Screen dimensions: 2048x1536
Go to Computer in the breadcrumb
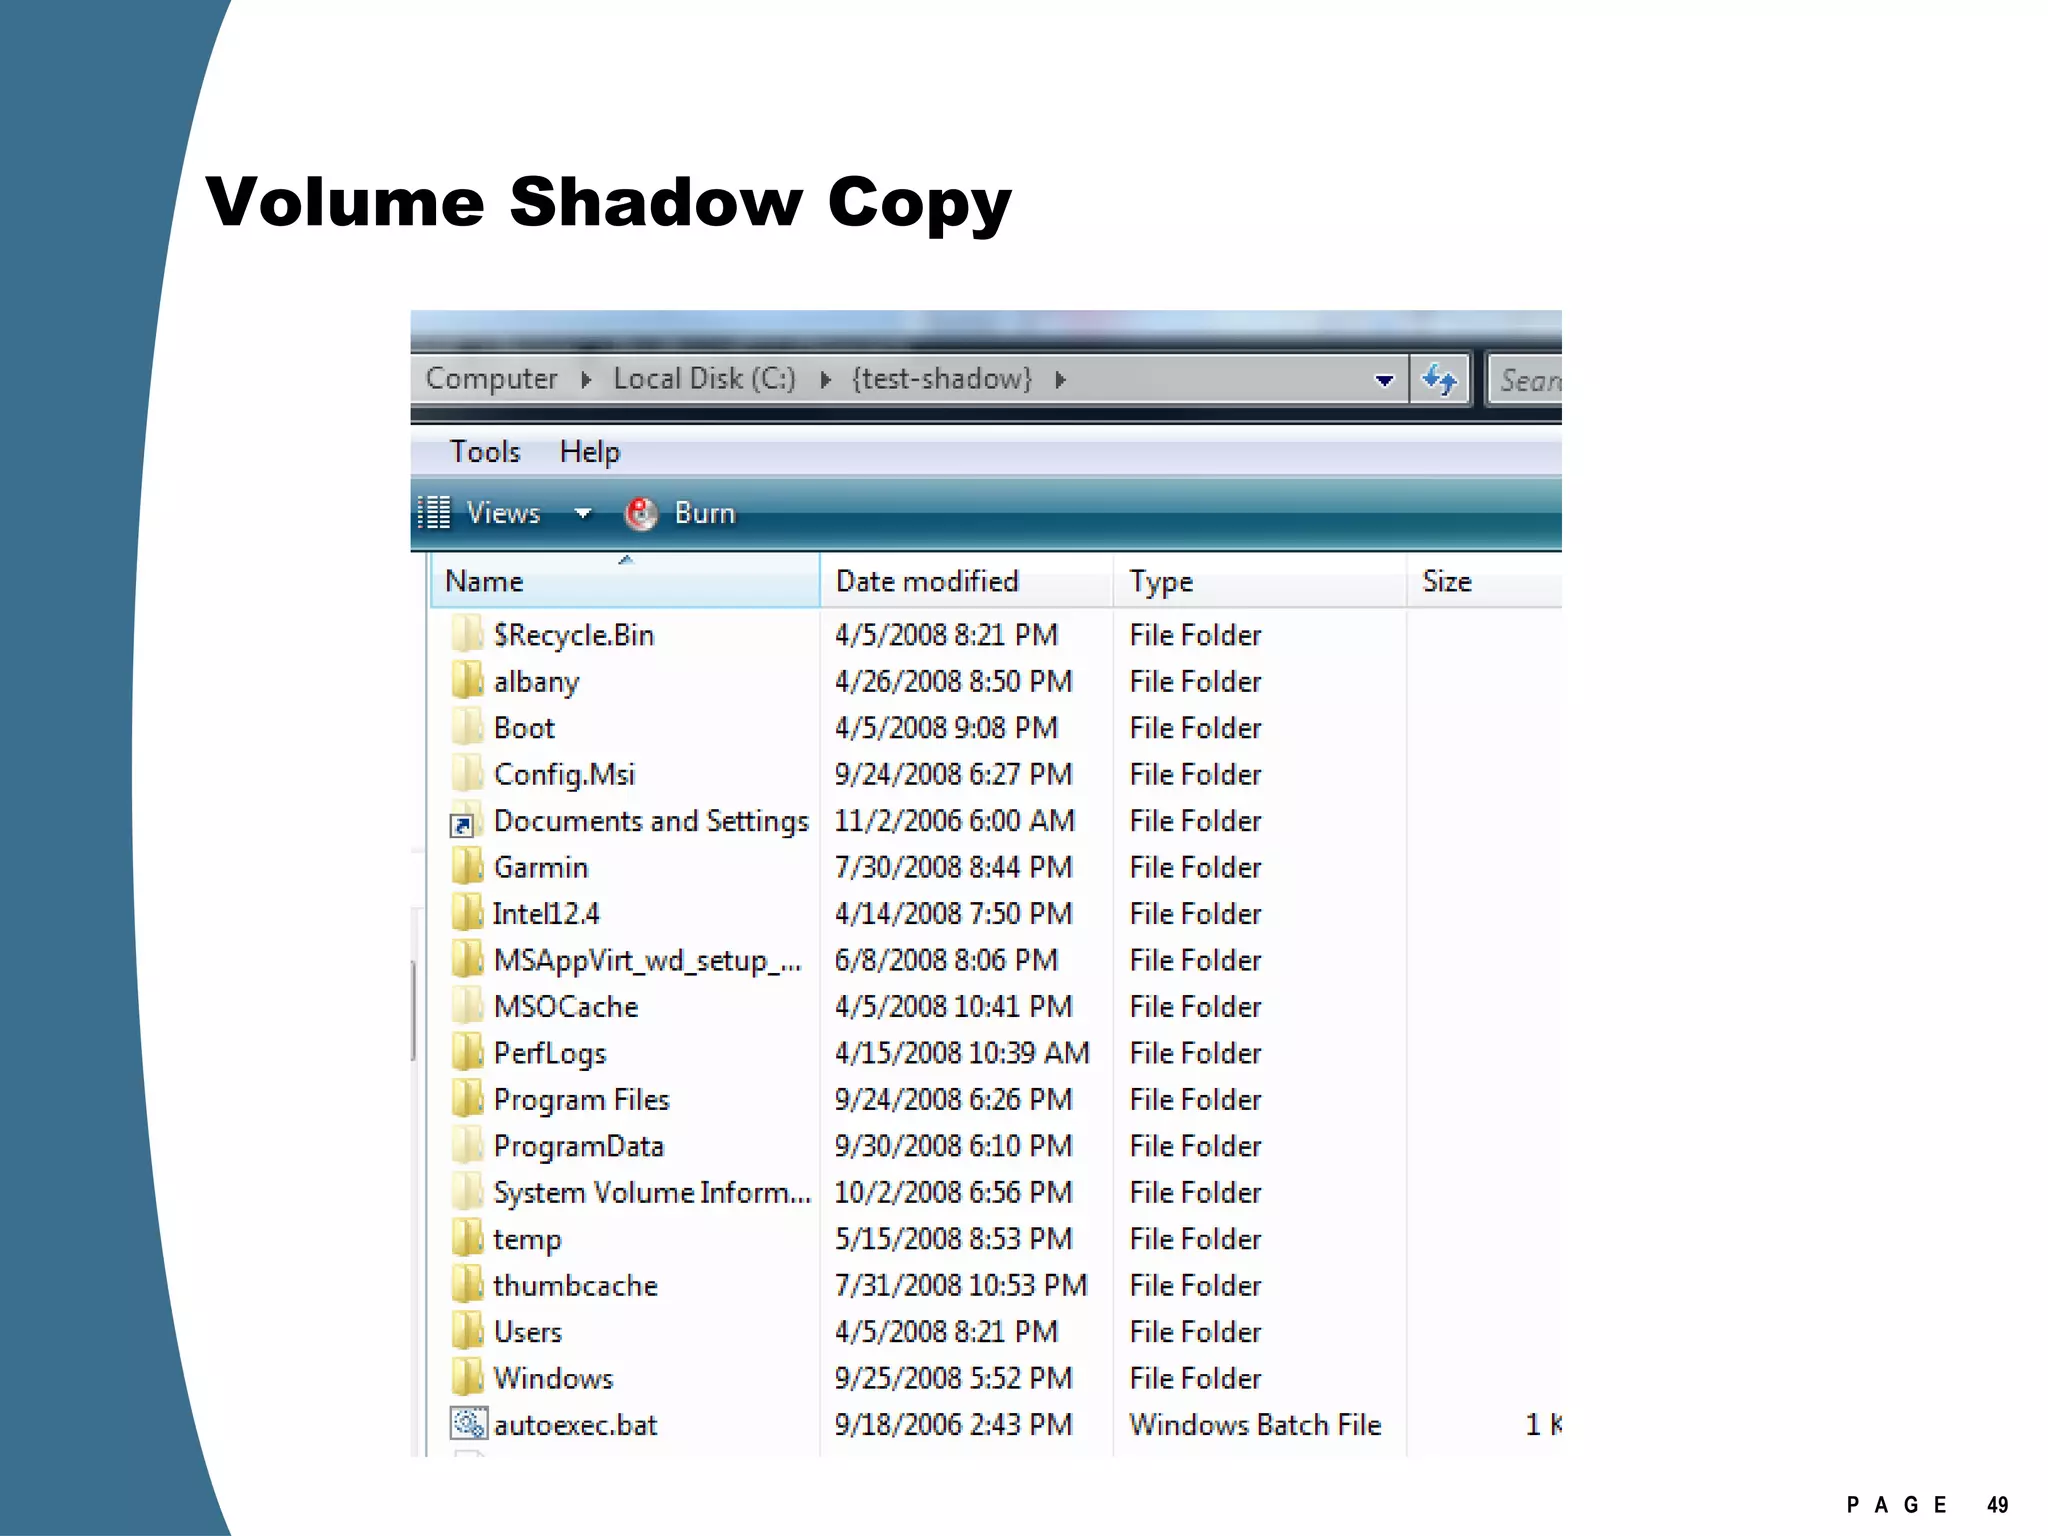coord(491,378)
